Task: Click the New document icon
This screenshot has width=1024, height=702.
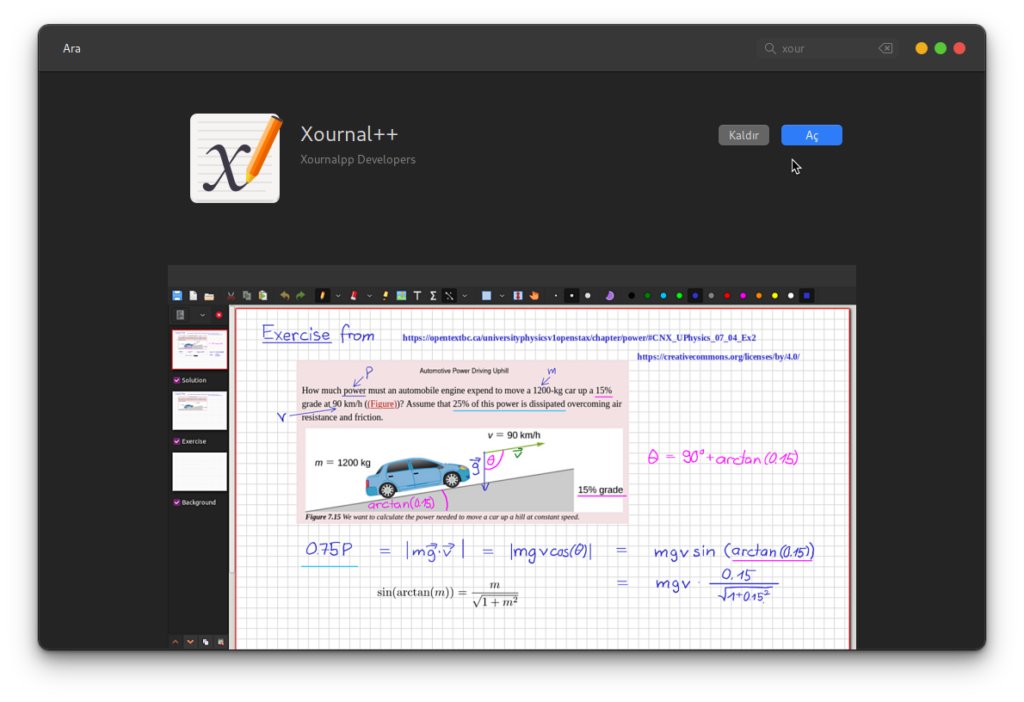Action: click(193, 296)
